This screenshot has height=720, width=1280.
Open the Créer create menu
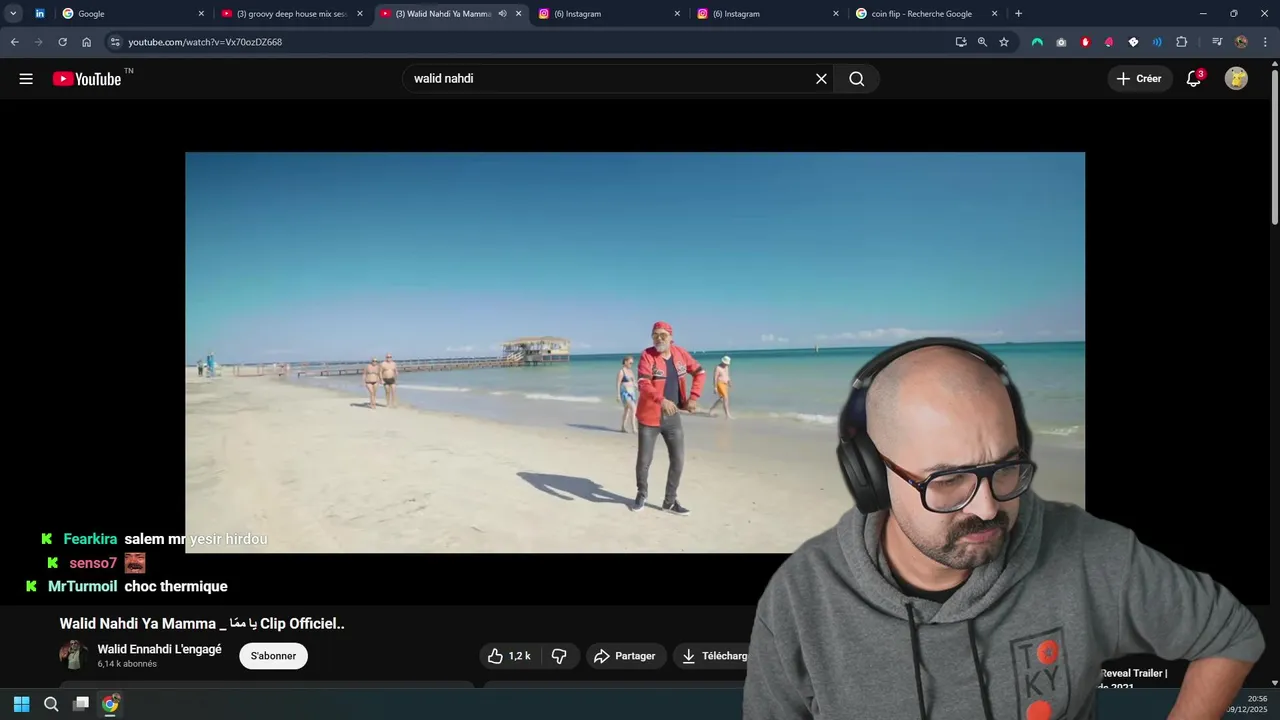[x=1139, y=79]
